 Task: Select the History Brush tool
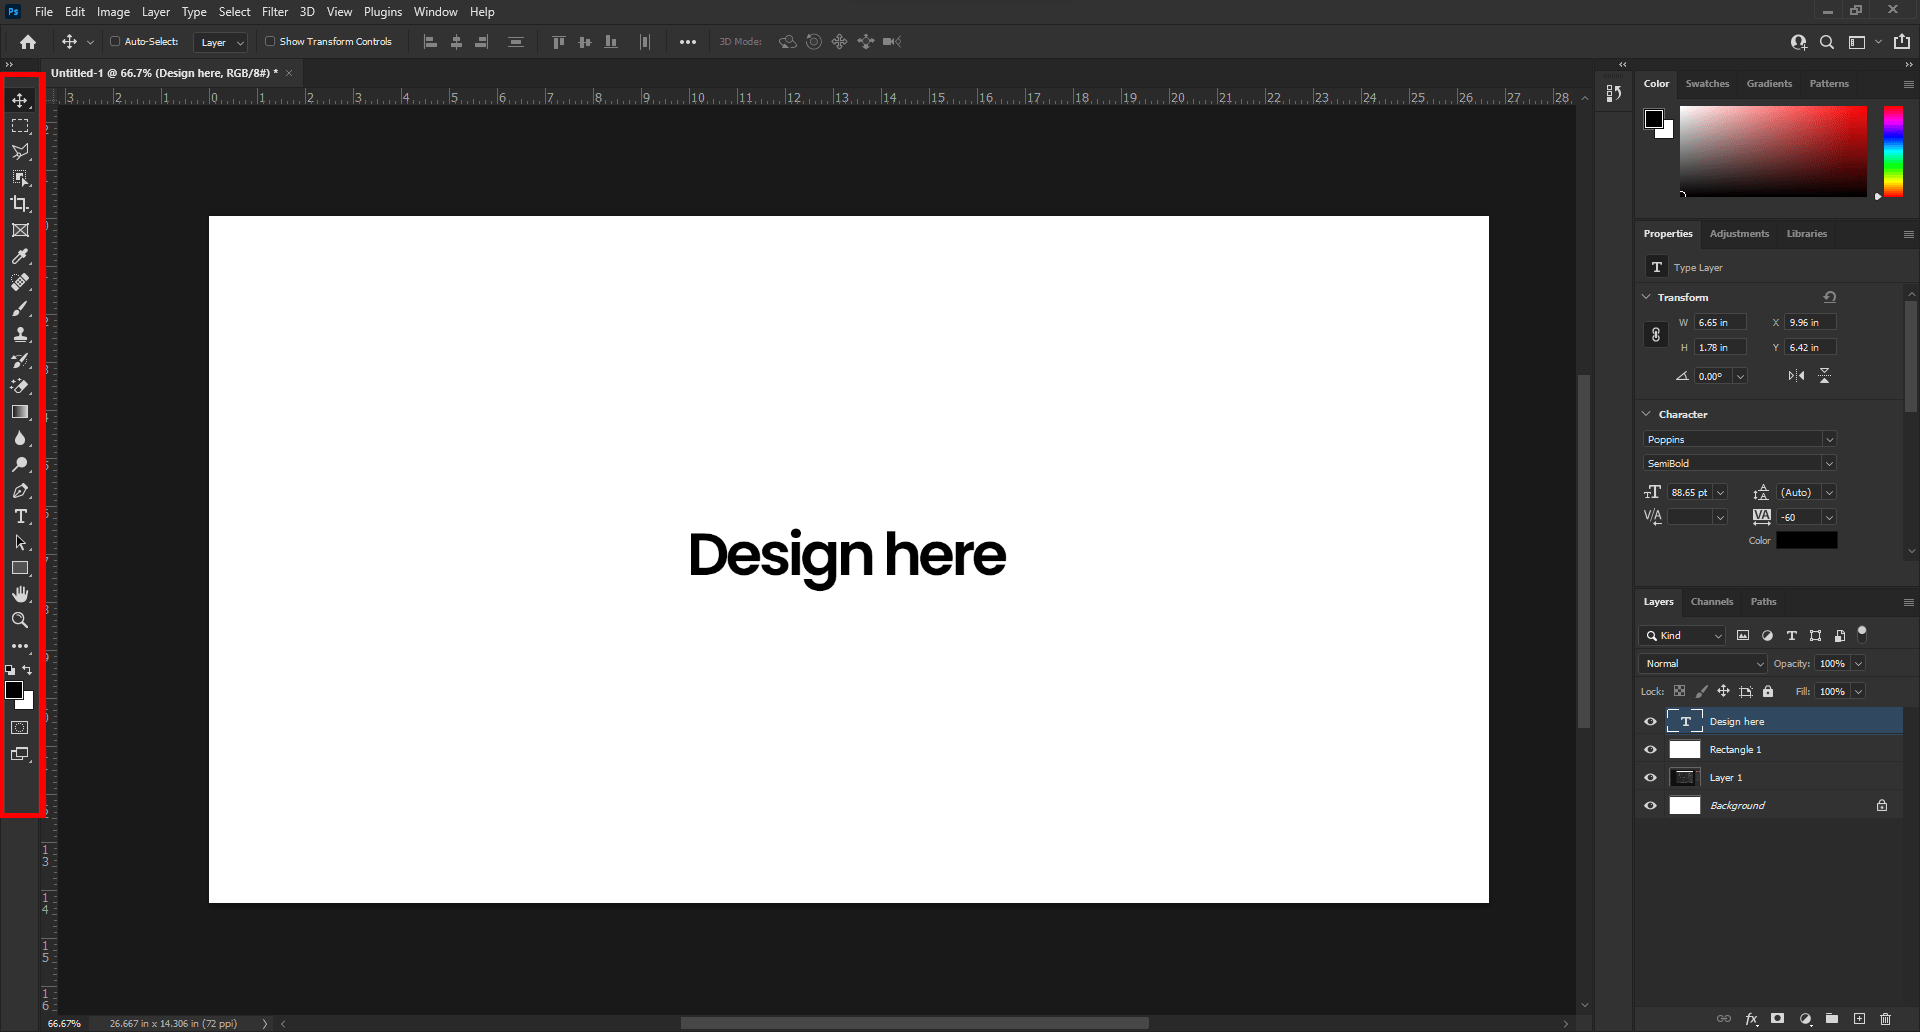[20, 360]
